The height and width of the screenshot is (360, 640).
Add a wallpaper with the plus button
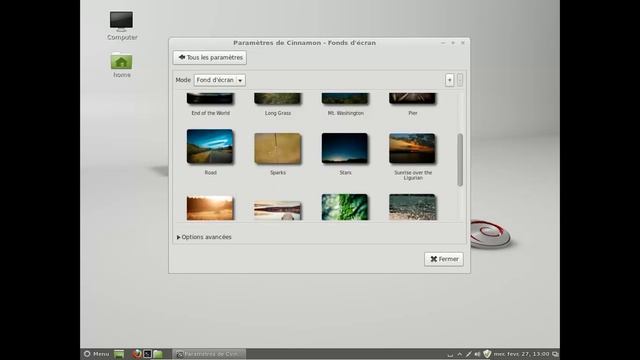coord(449,80)
